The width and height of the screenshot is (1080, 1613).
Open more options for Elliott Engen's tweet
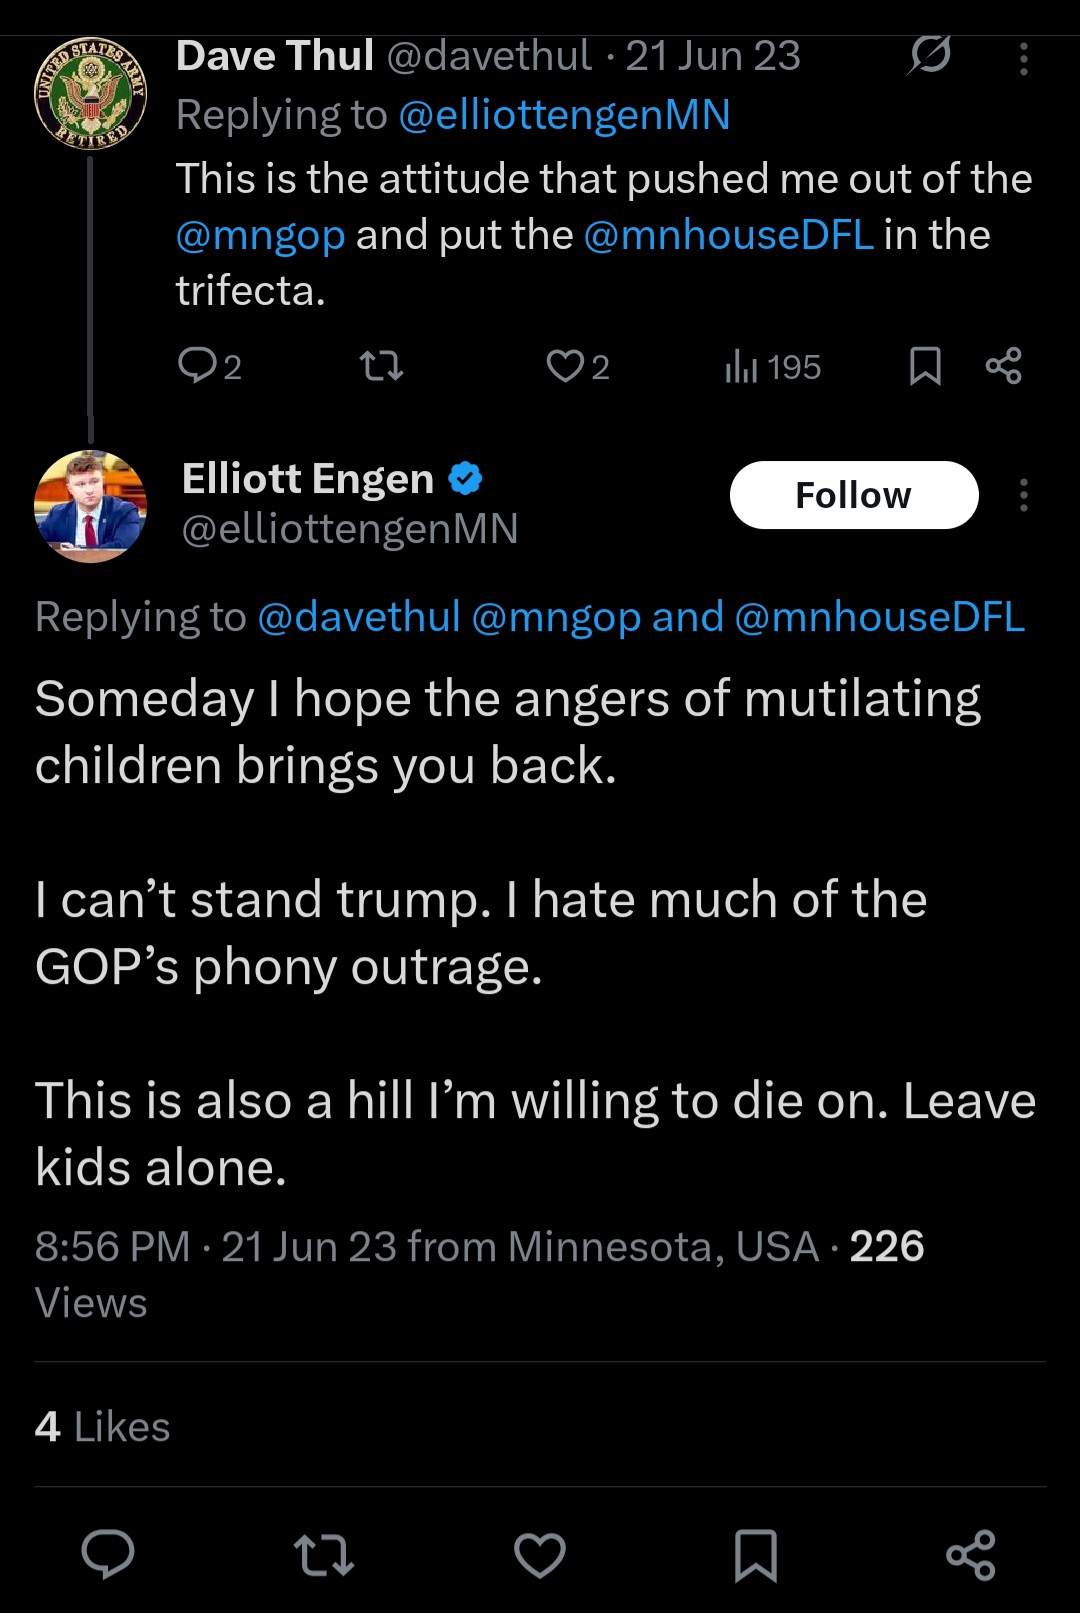1023,495
